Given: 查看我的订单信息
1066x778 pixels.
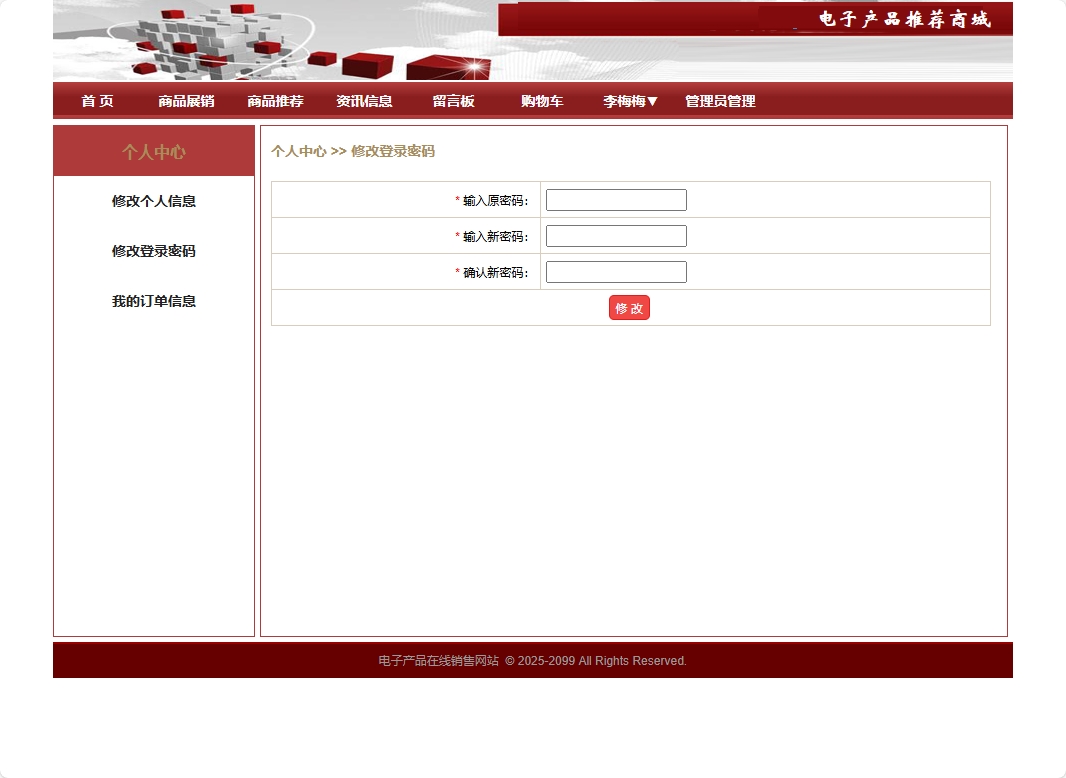Looking at the screenshot, I should (153, 301).
